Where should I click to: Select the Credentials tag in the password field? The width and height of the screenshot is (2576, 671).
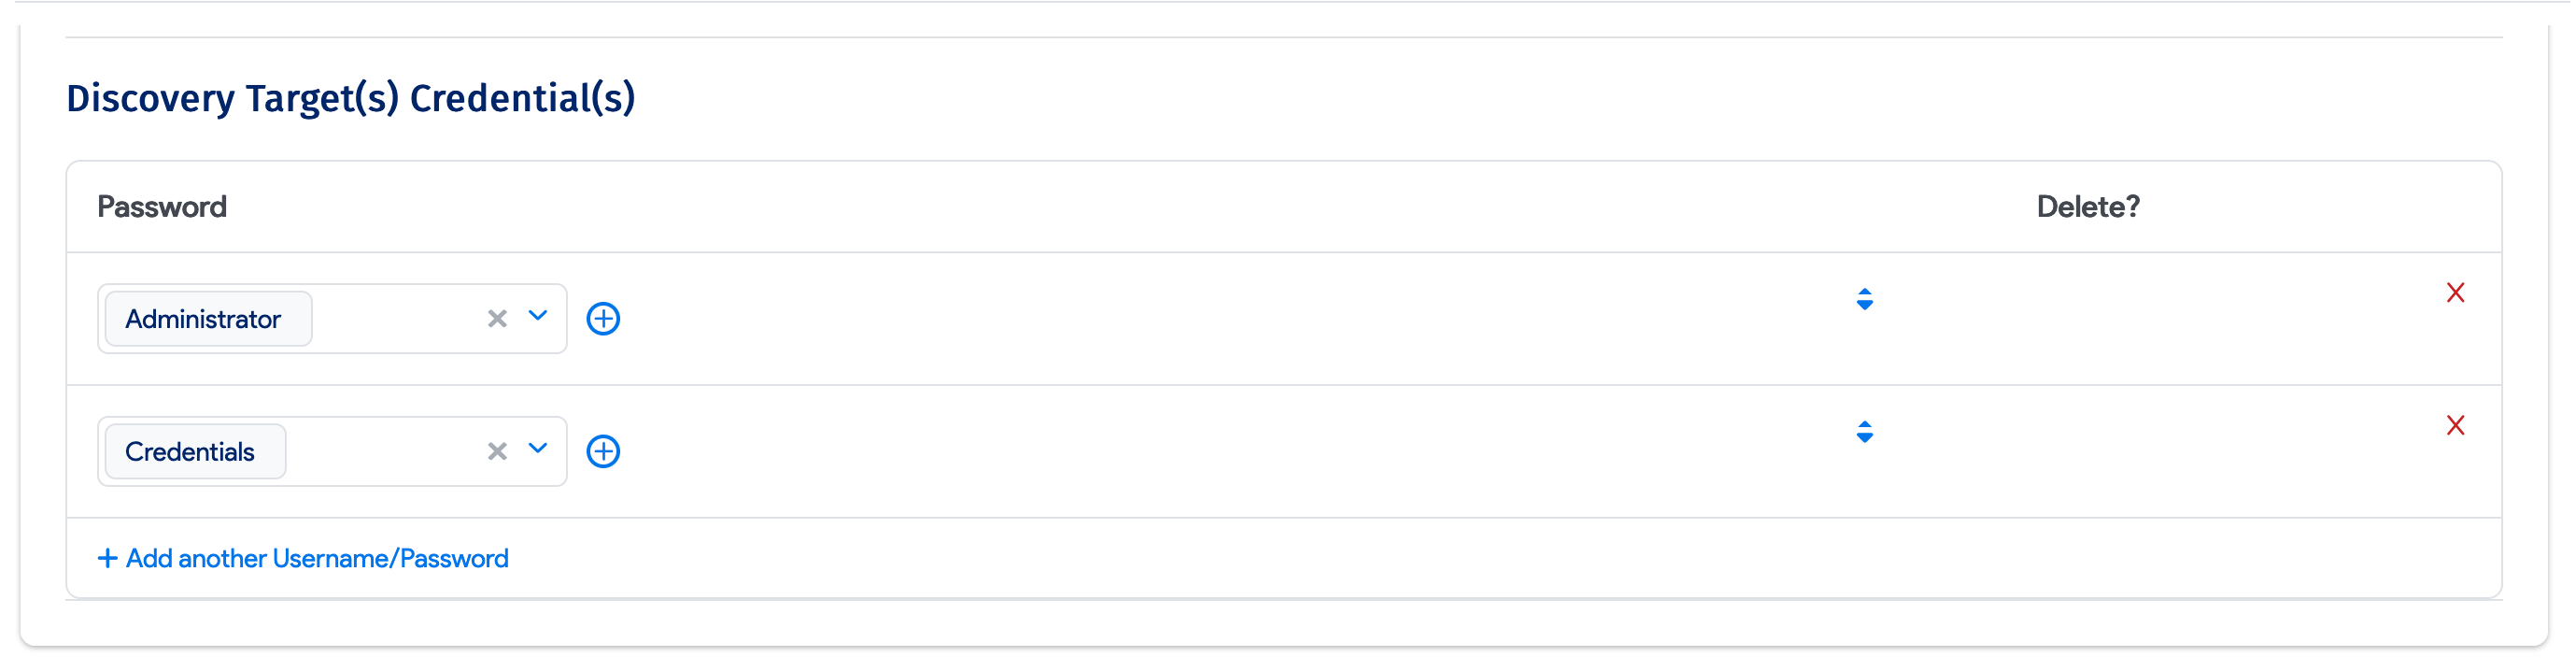click(x=191, y=452)
